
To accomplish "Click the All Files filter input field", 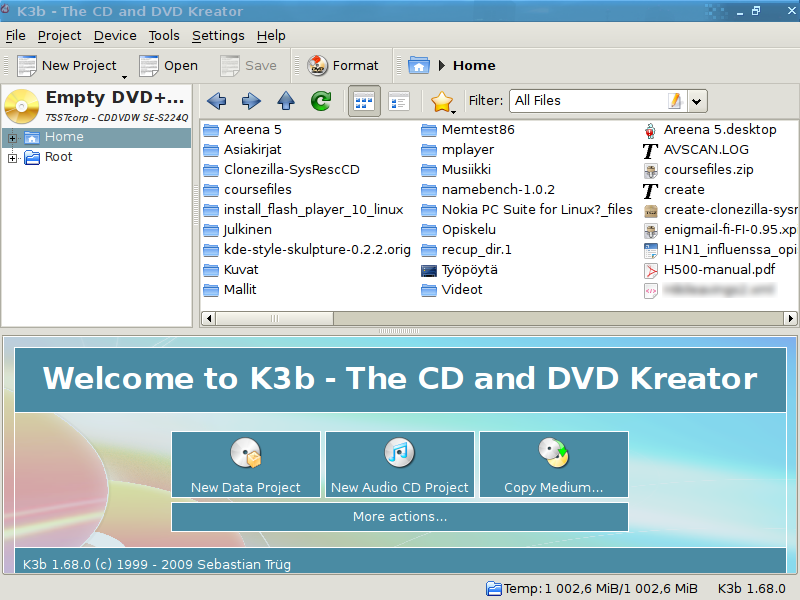I will point(588,101).
